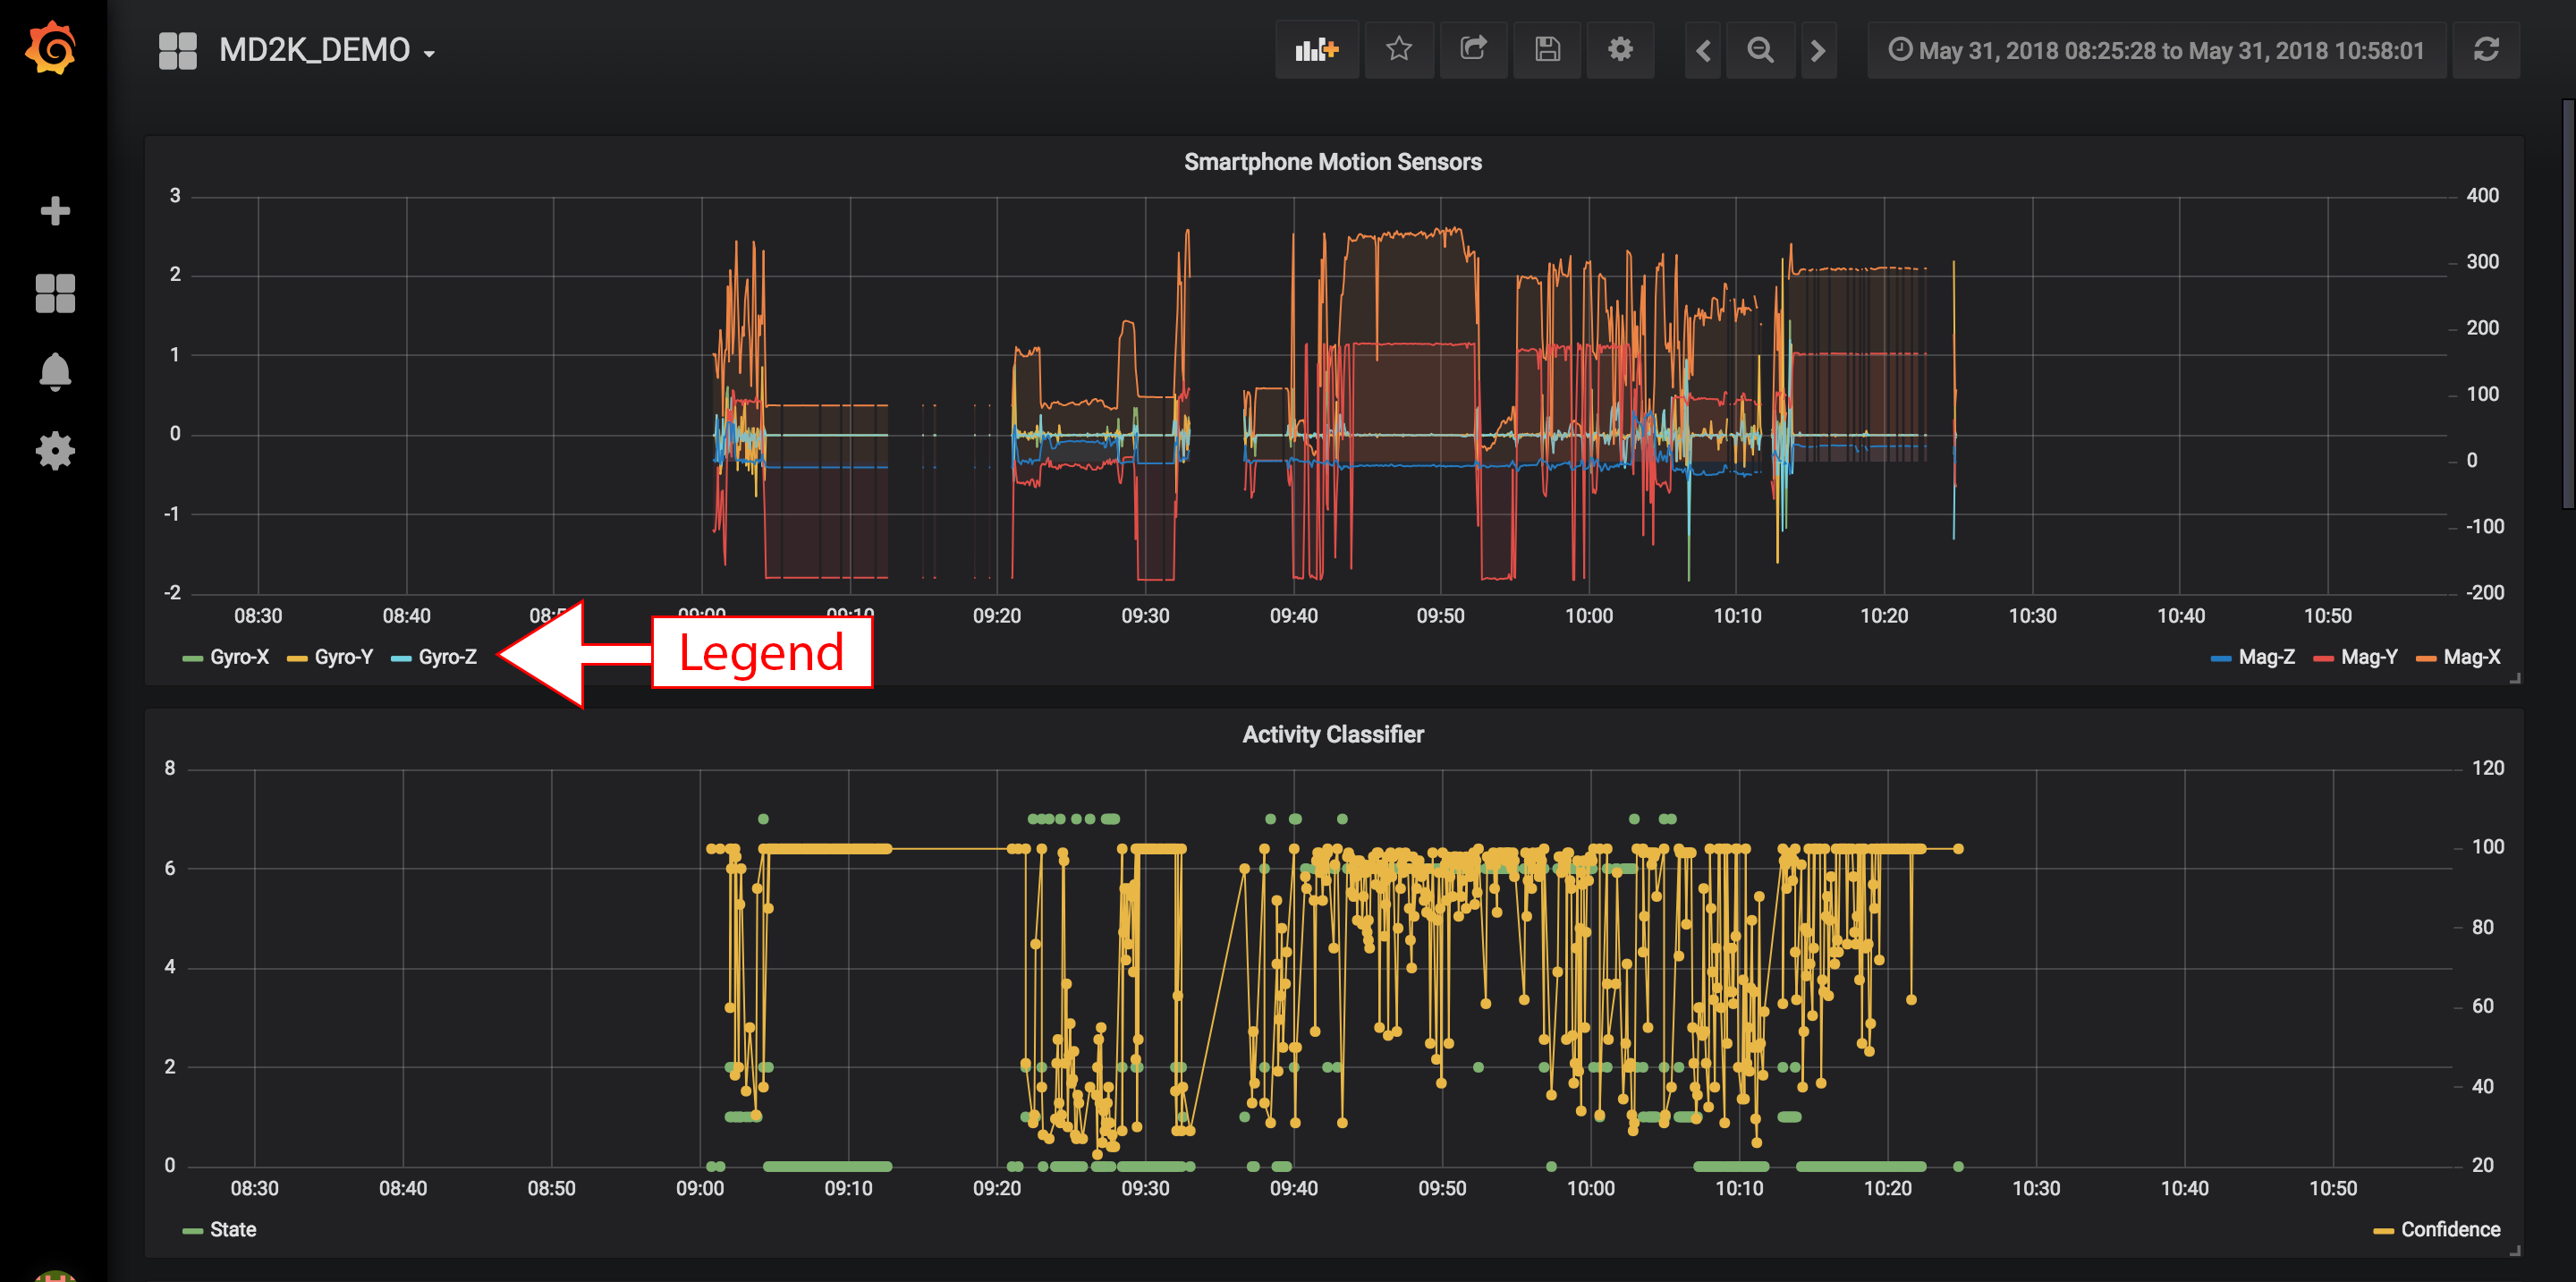Click the Share dashboard icon
Image resolution: width=2576 pixels, height=1282 pixels.
tap(1473, 50)
